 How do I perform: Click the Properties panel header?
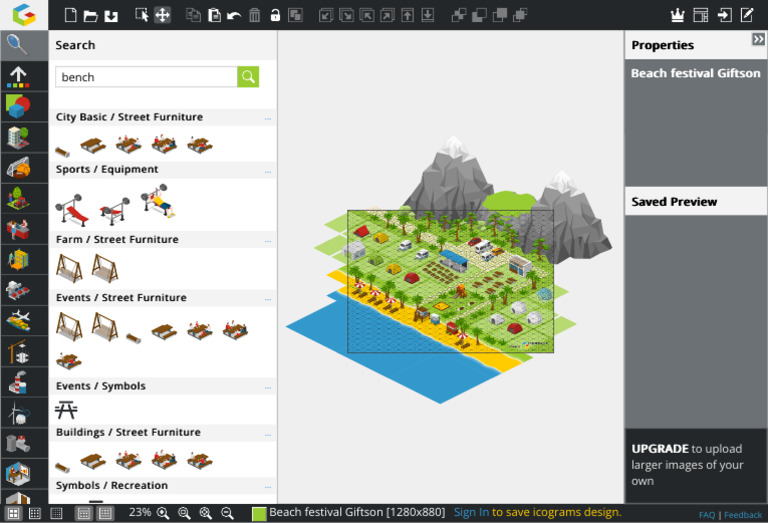[696, 45]
